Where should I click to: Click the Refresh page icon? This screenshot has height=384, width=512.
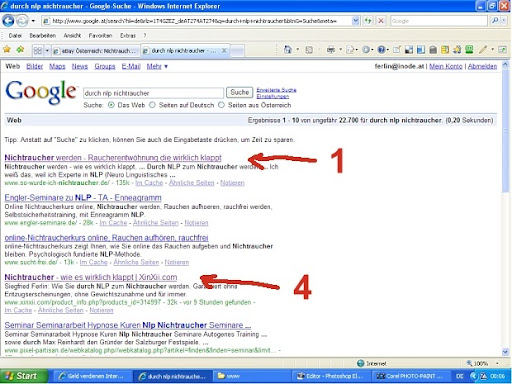click(368, 21)
